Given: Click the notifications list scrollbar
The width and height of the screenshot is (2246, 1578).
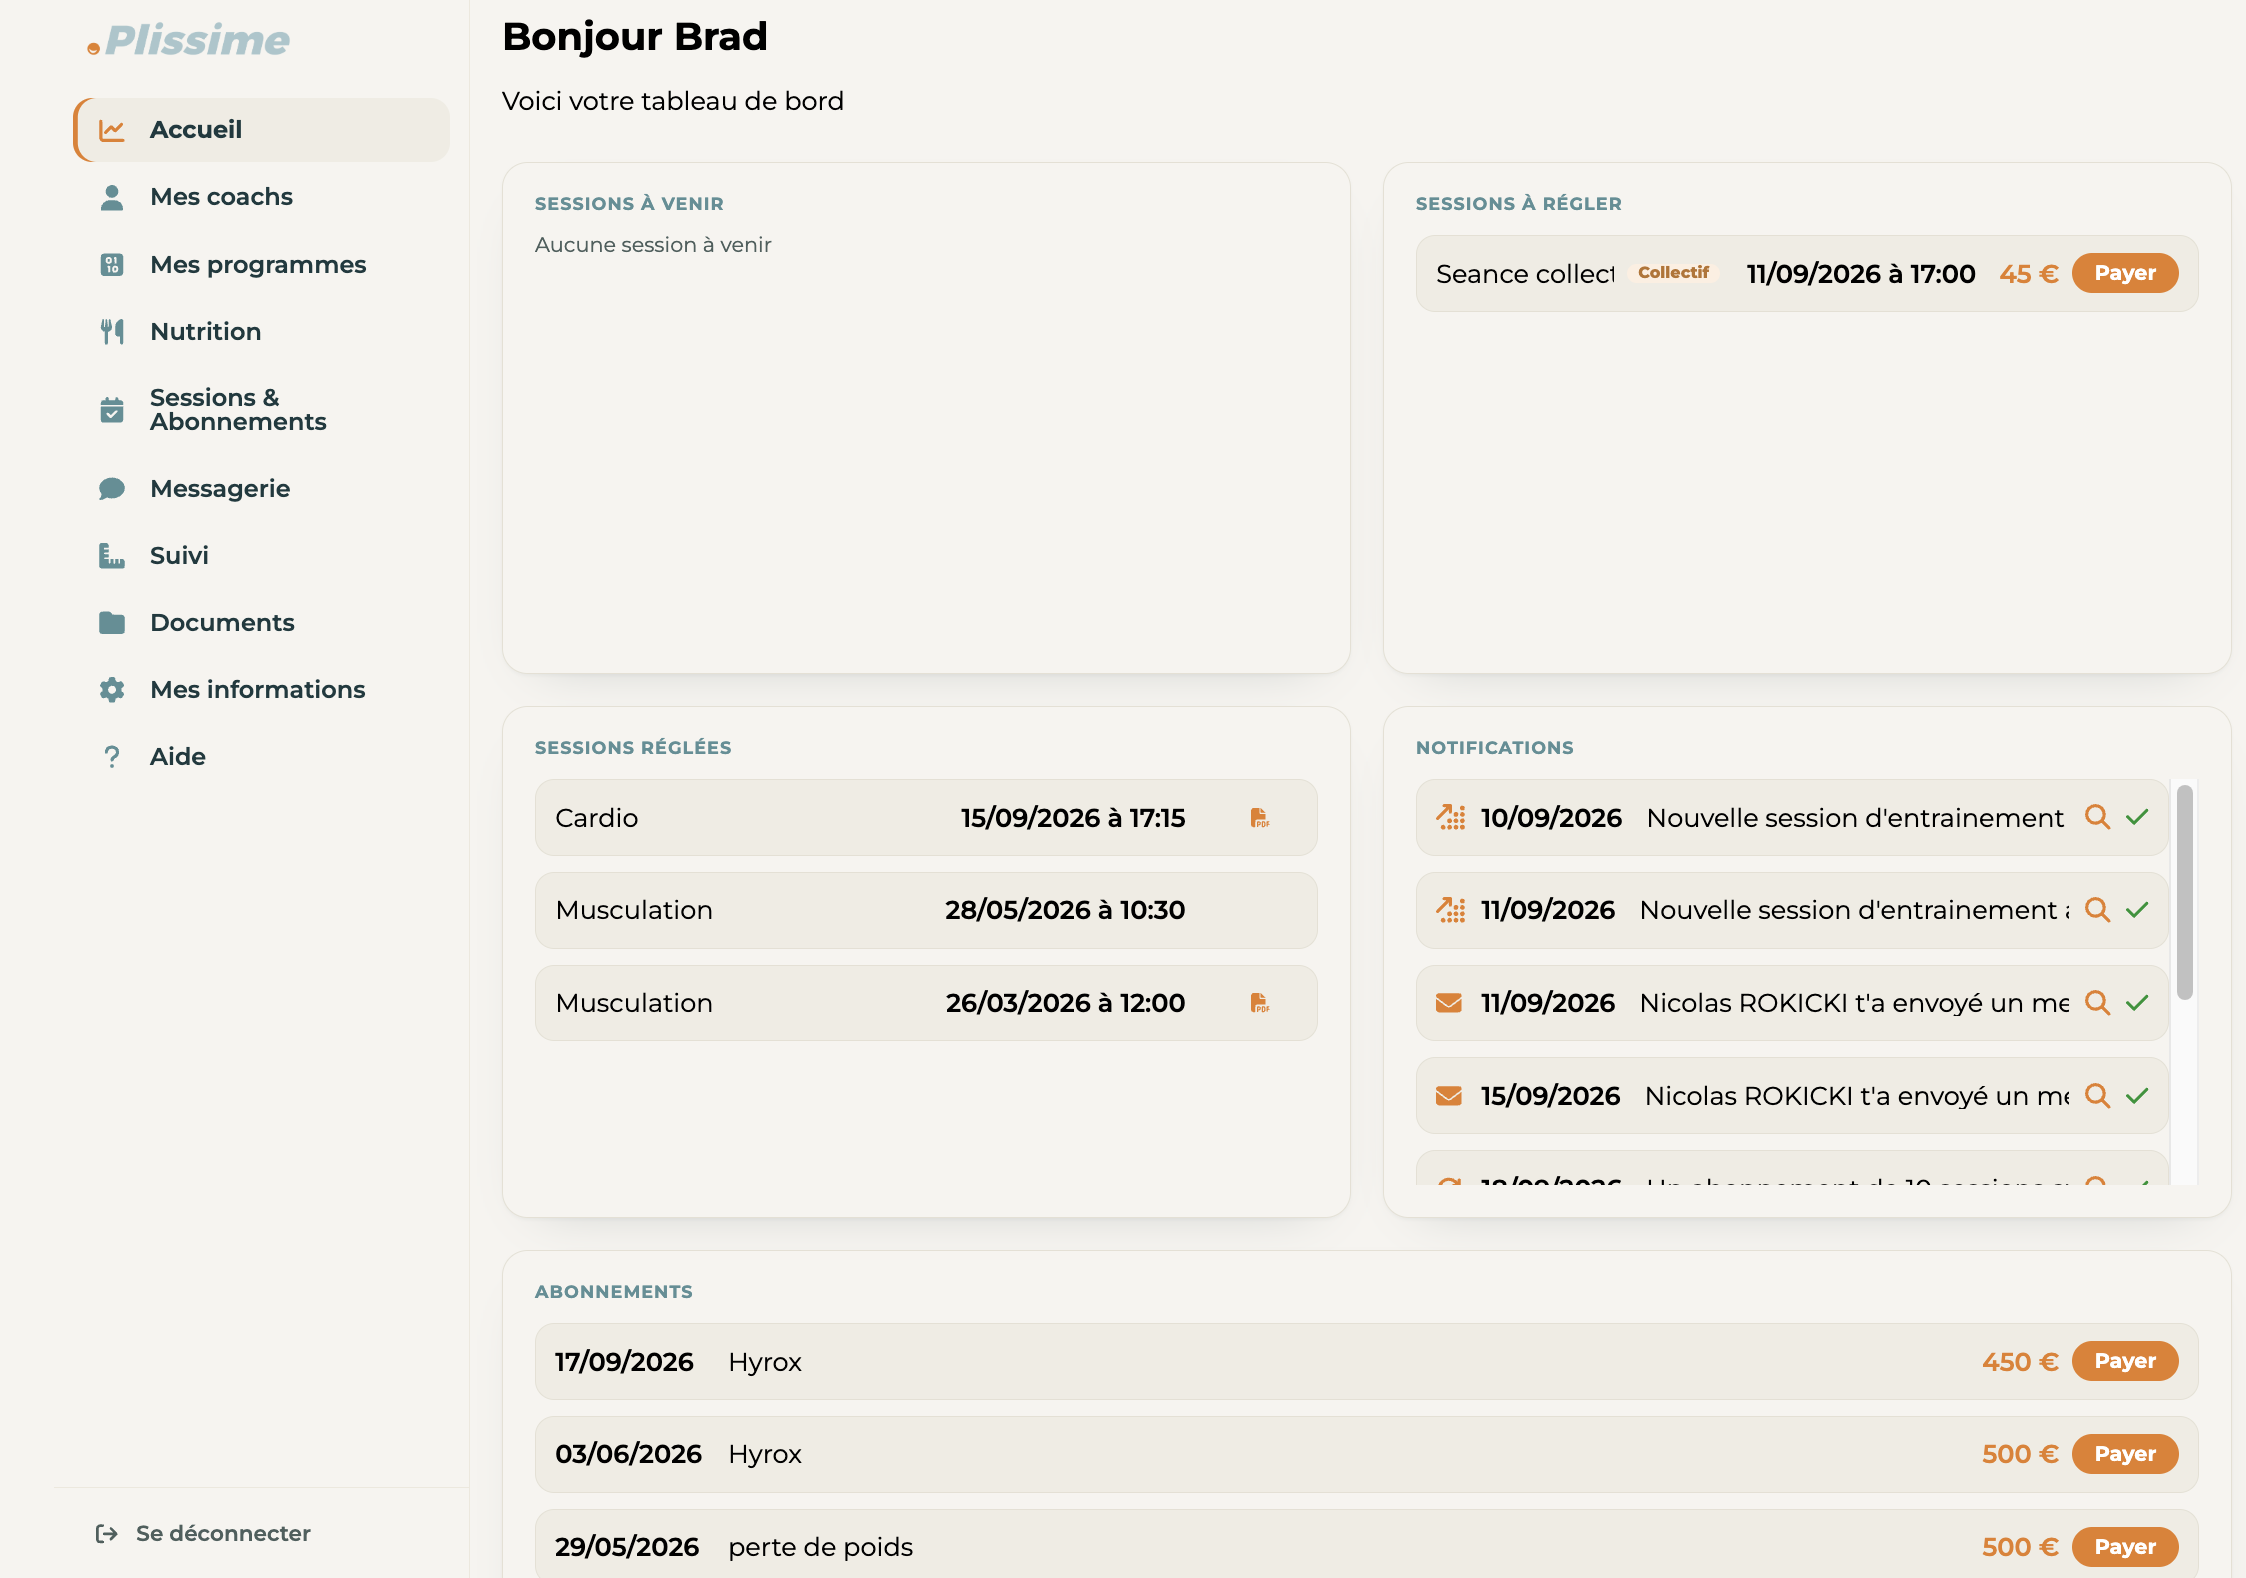Looking at the screenshot, I should coord(2185,892).
